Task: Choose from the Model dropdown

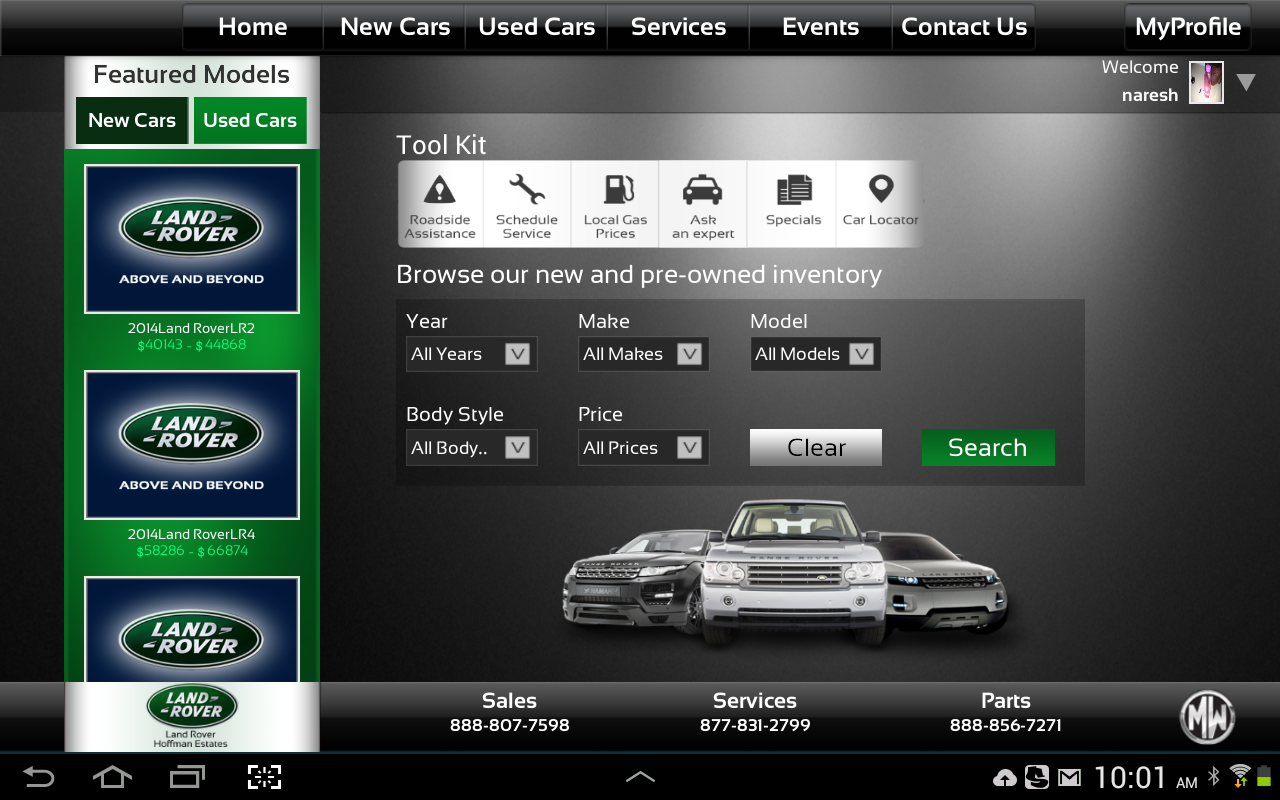Action: [x=815, y=354]
